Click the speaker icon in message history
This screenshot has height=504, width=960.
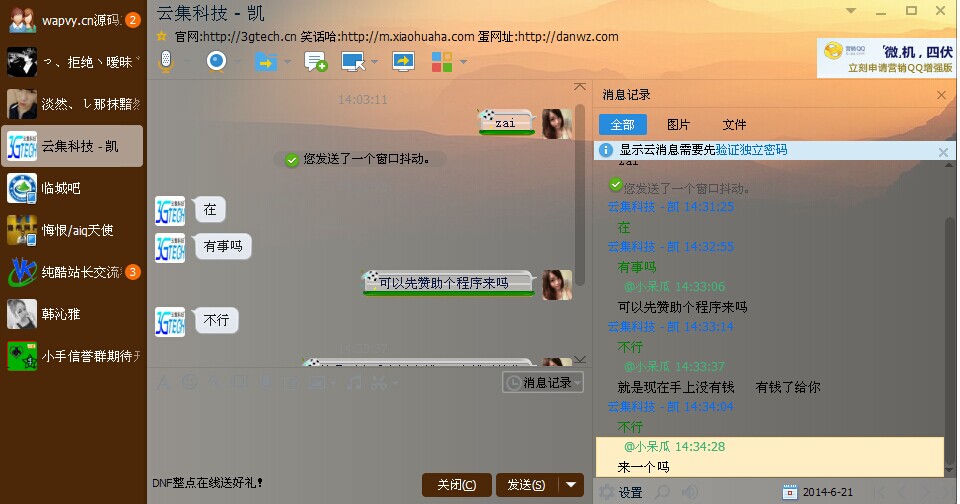coord(689,492)
